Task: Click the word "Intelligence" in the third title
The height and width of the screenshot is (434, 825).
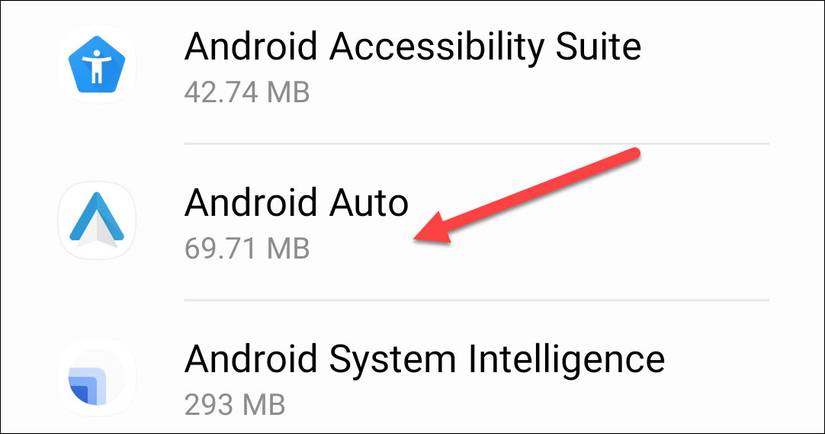Action: (567, 361)
